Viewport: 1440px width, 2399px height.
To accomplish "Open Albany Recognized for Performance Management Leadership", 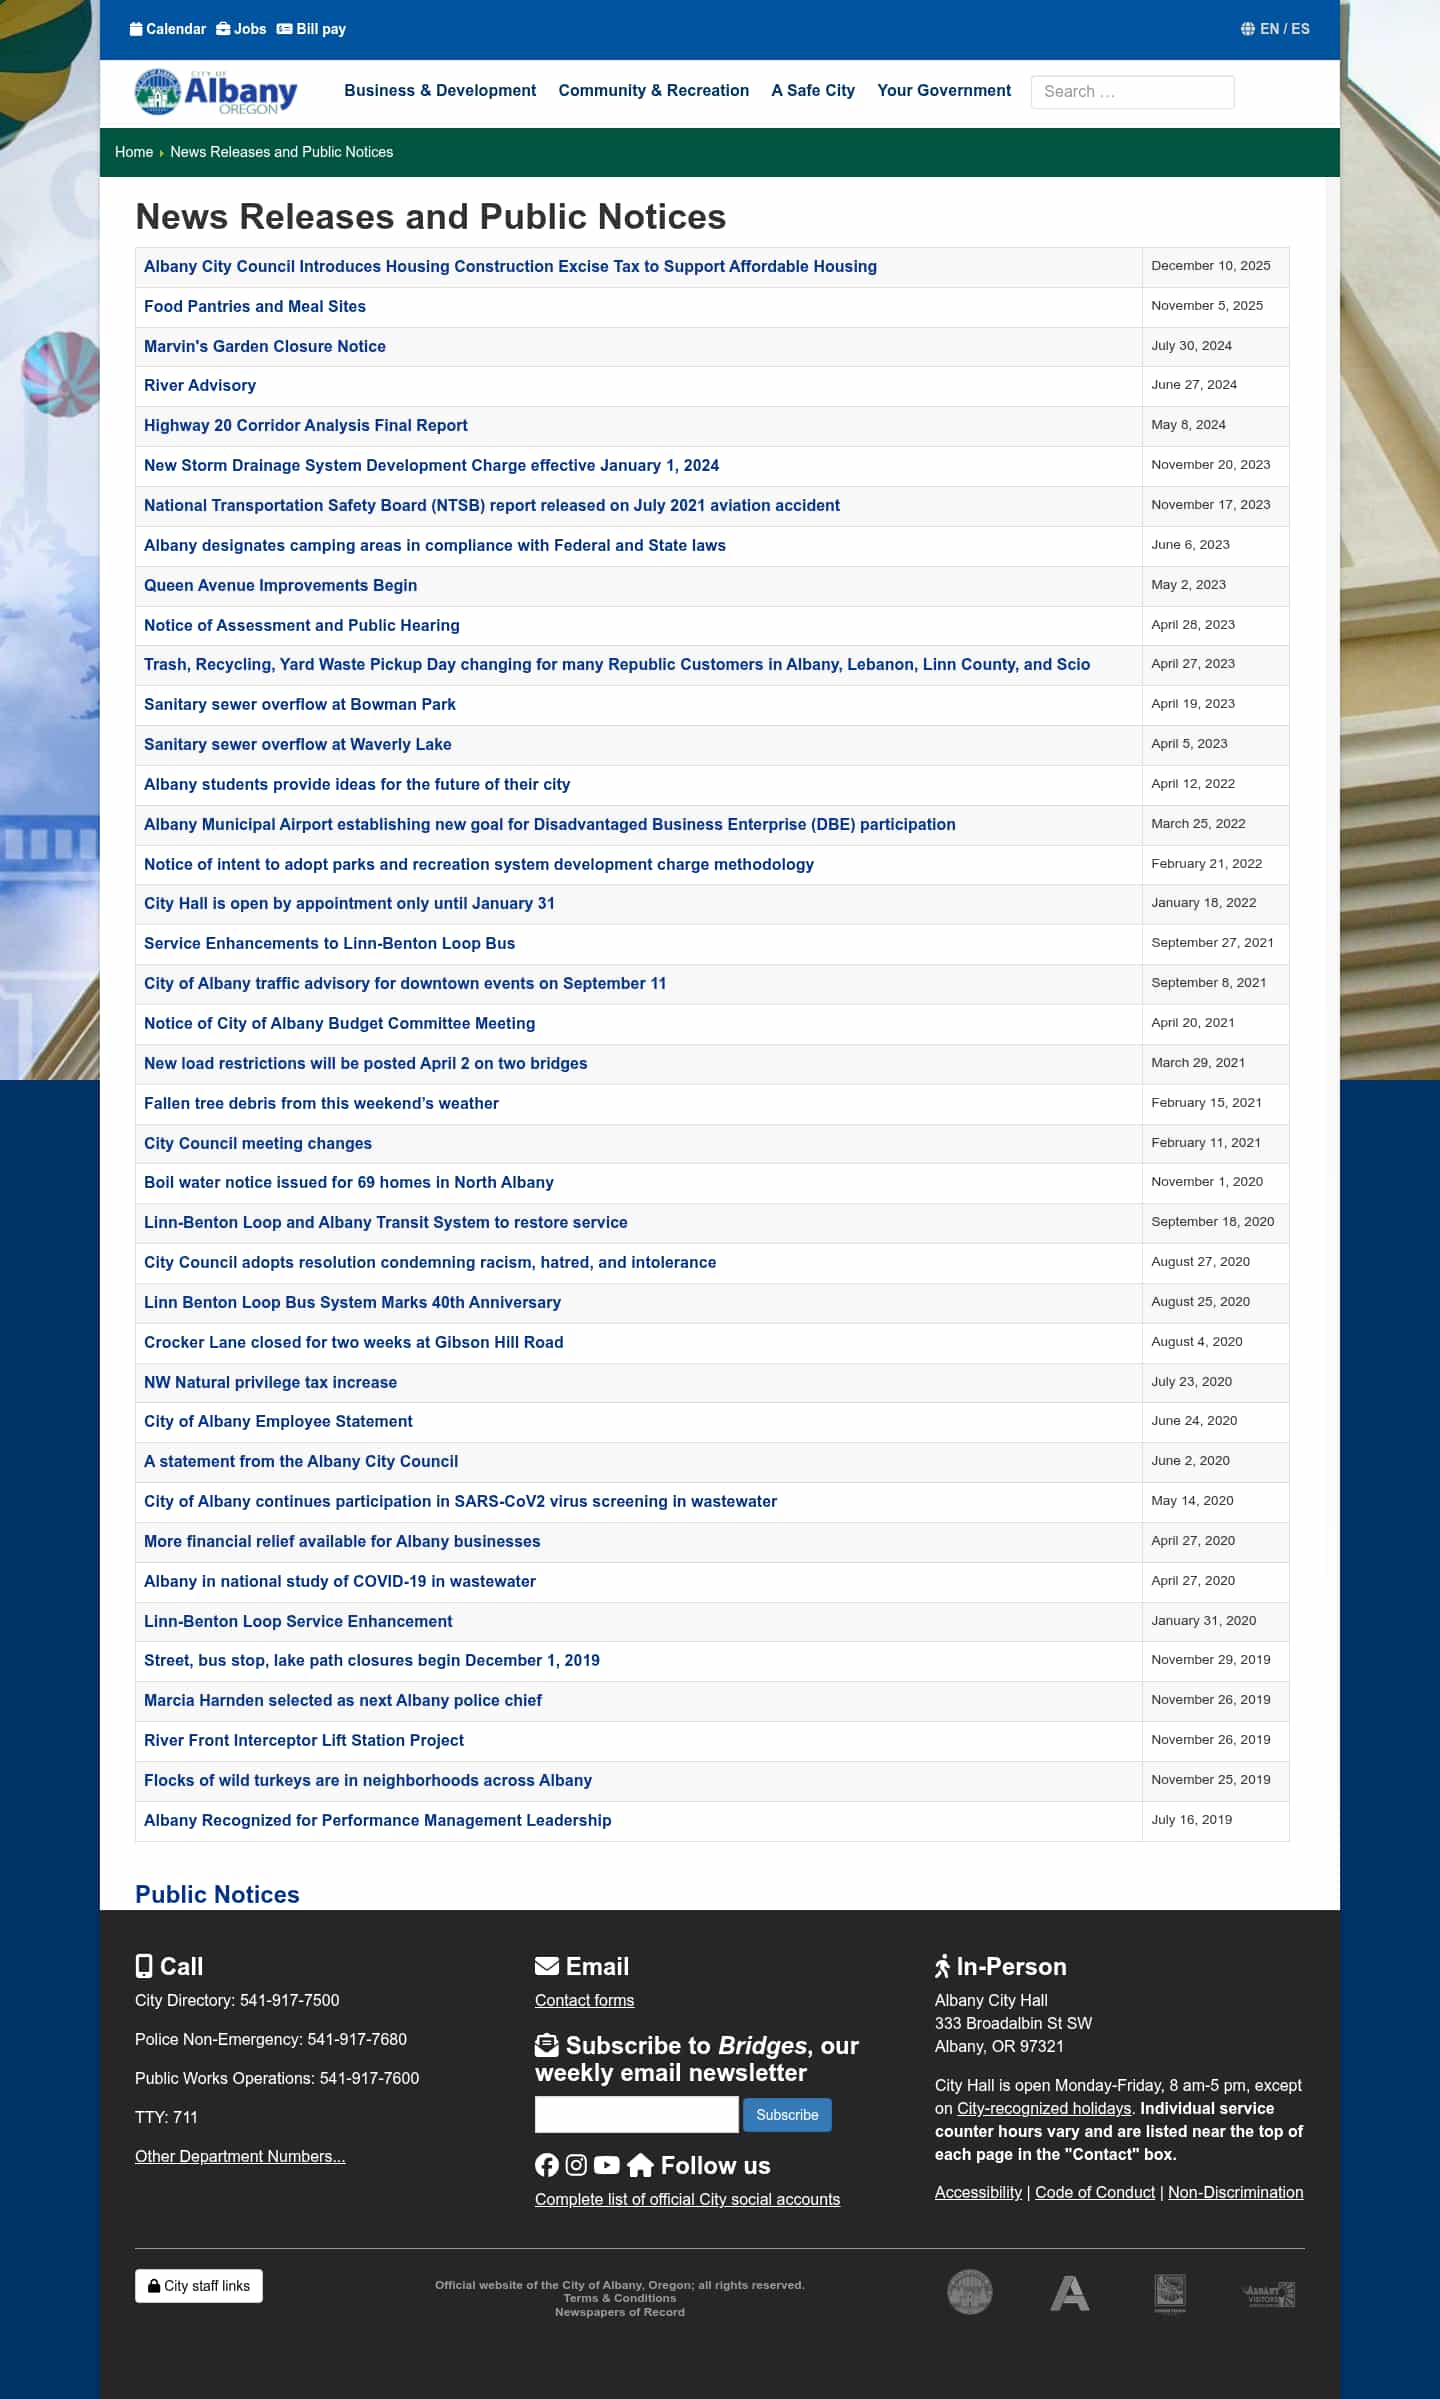I will (377, 1821).
